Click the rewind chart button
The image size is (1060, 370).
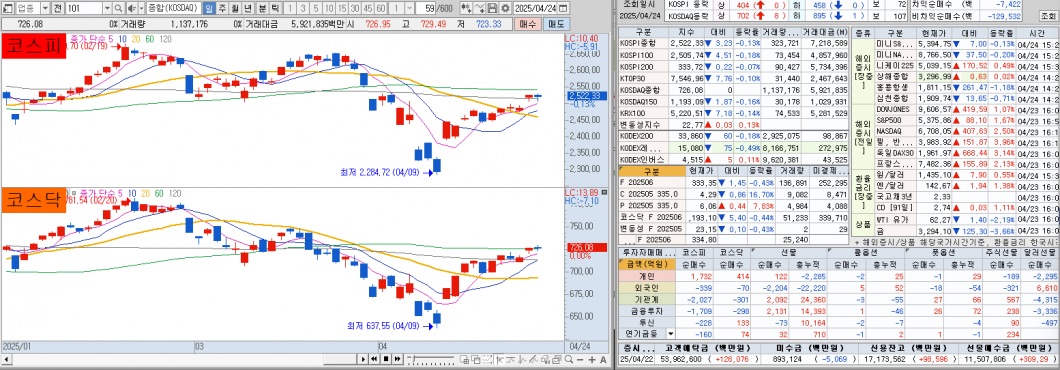click(374, 359)
